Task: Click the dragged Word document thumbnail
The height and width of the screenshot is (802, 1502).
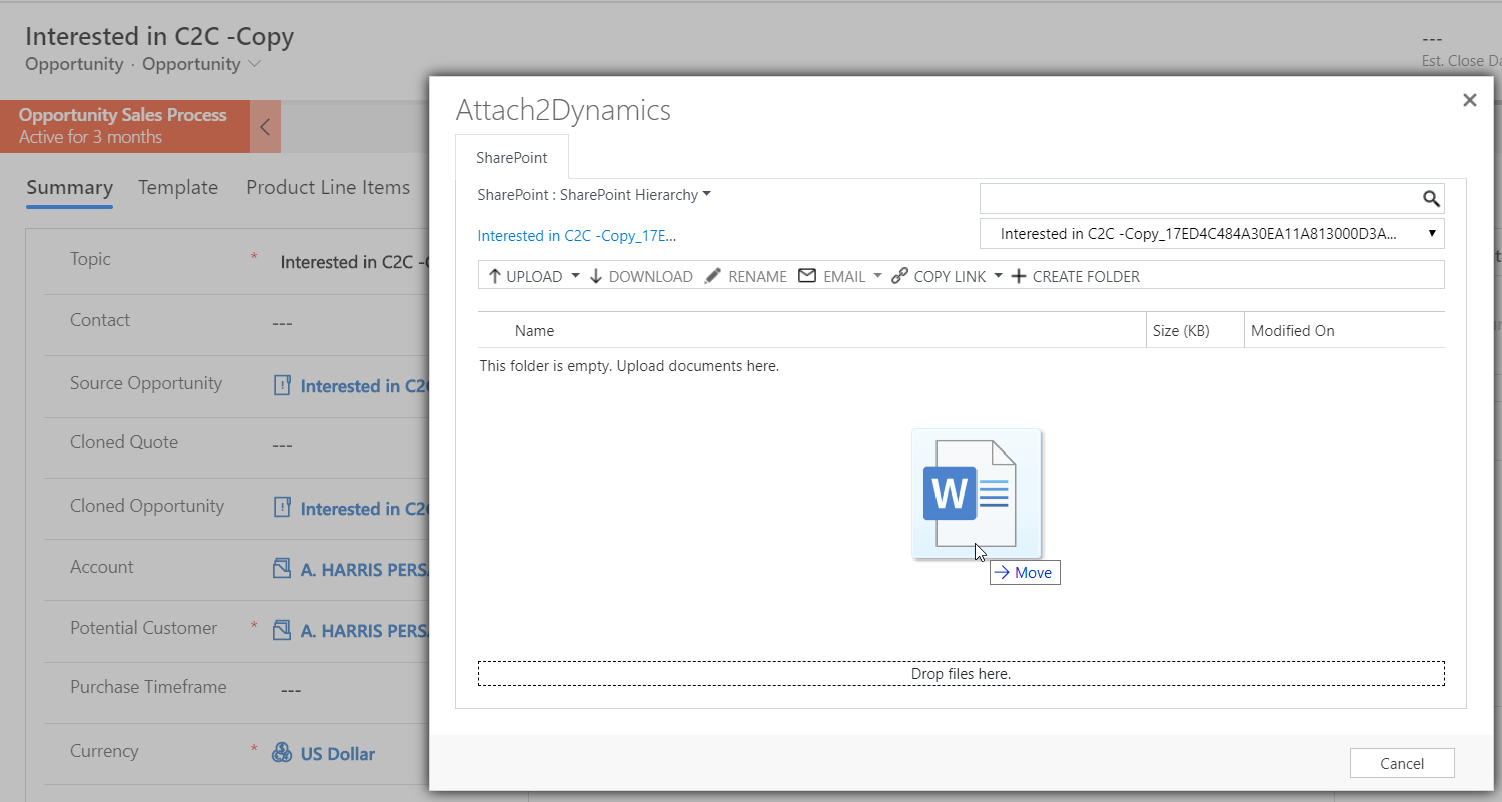Action: [976, 494]
